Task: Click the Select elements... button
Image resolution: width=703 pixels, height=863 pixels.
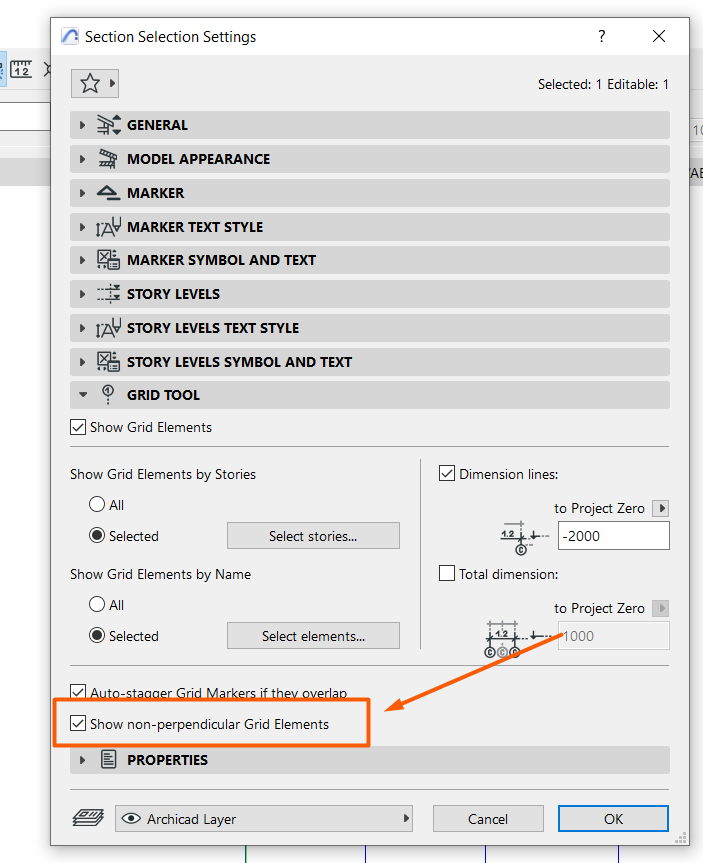Action: (x=313, y=636)
